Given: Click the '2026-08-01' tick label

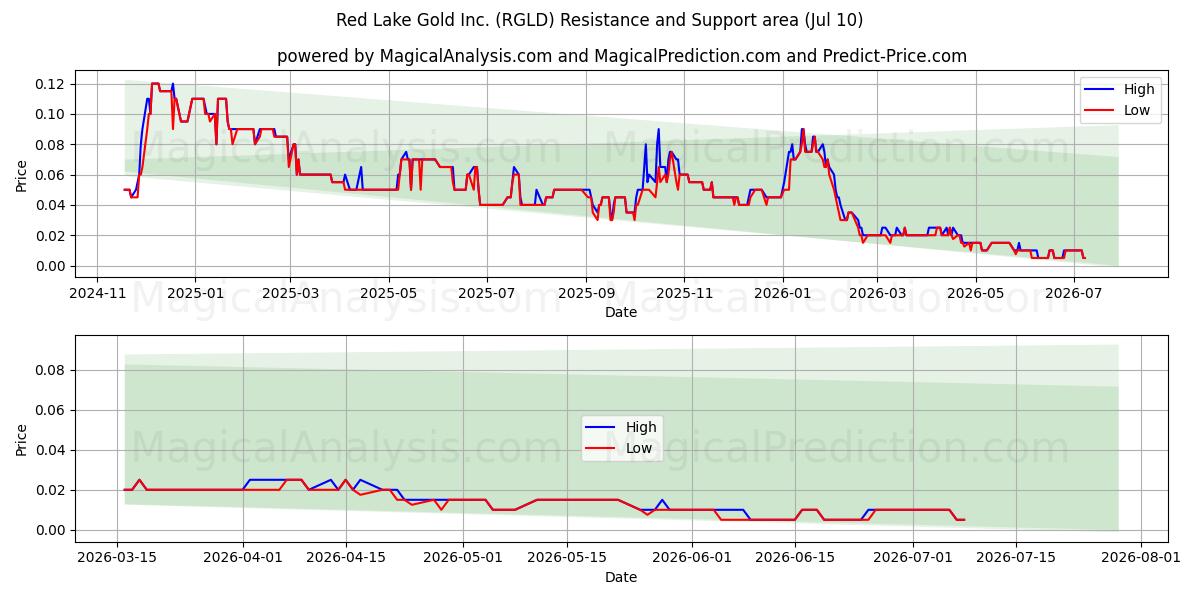Looking at the screenshot, I should [x=1143, y=557].
